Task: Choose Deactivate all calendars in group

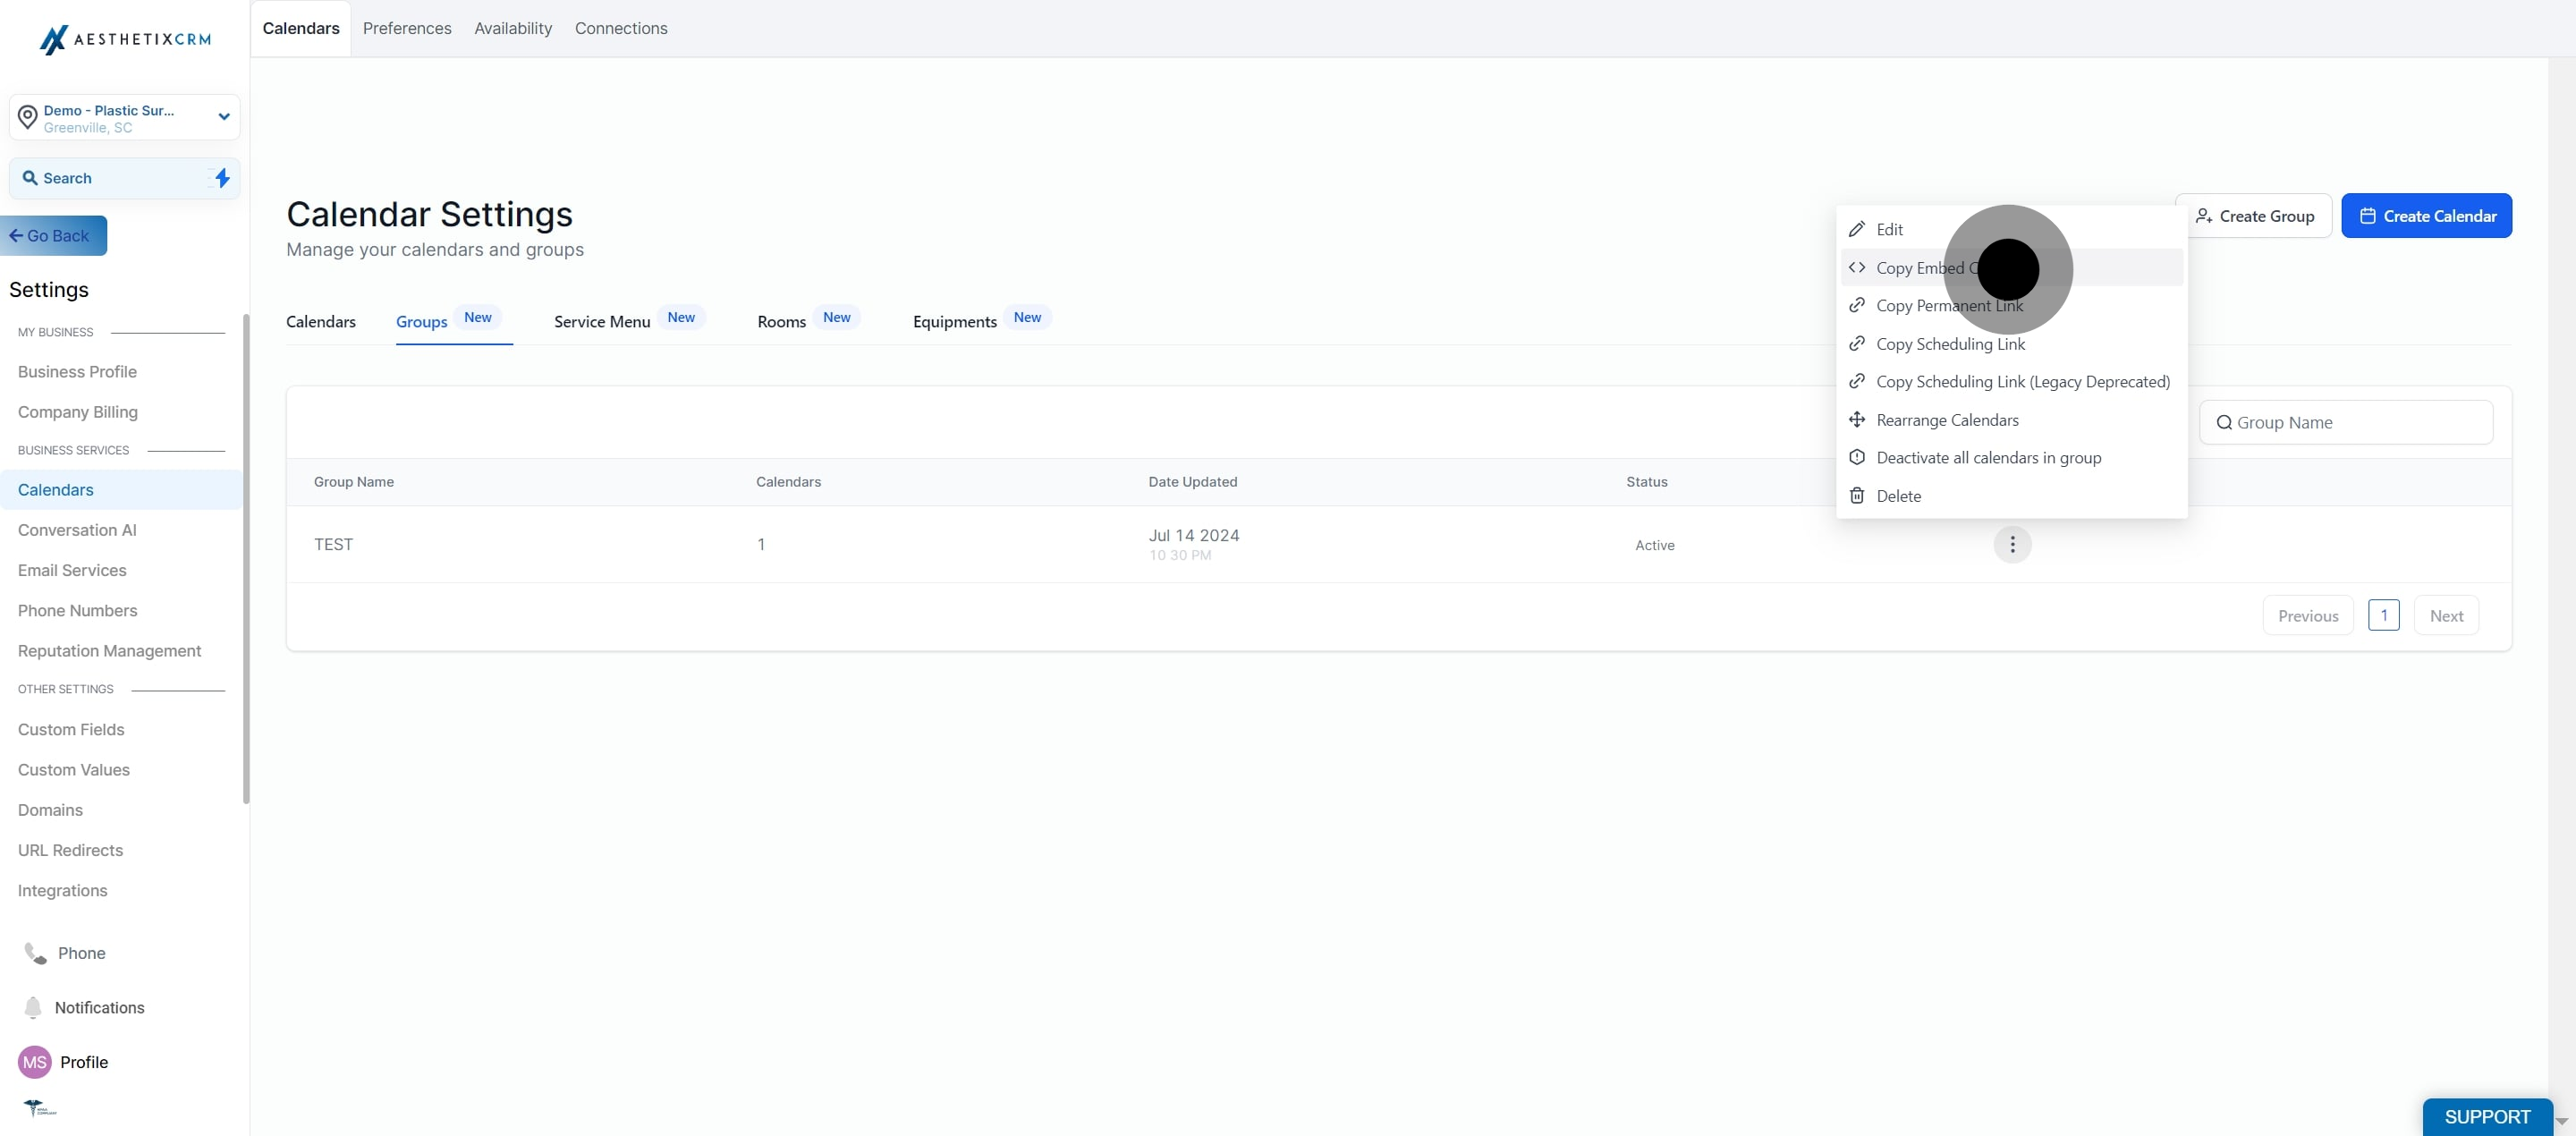Action: tap(2011, 458)
